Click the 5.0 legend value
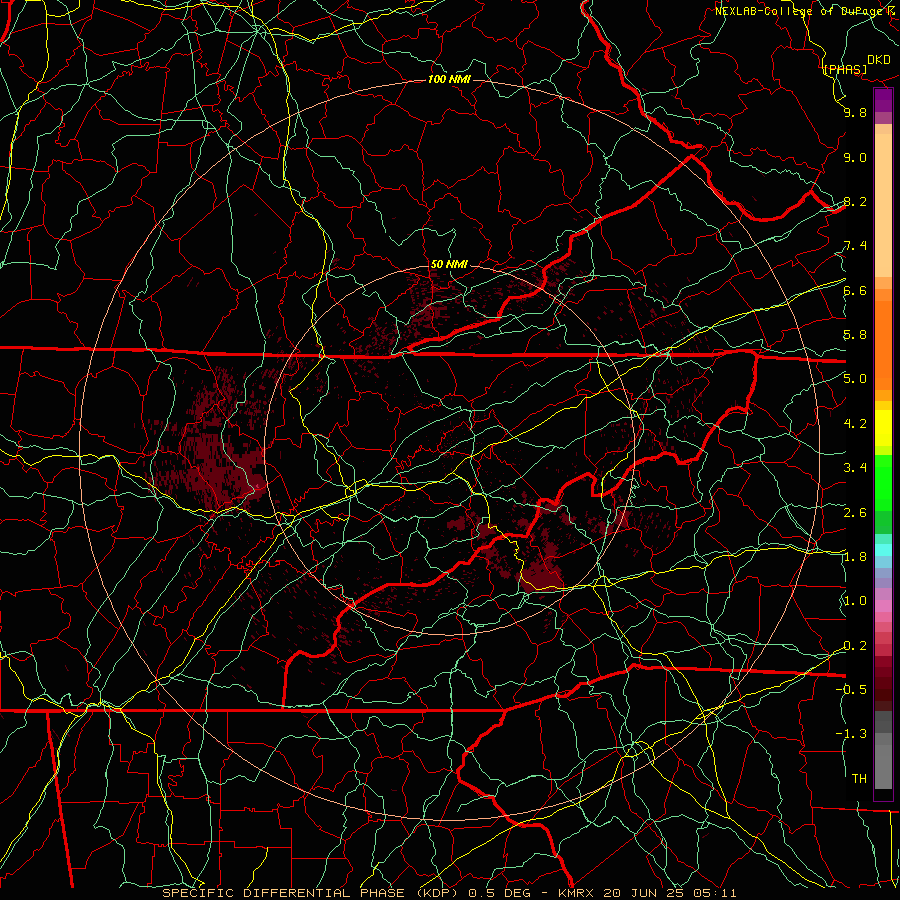The height and width of the screenshot is (900, 900). [x=855, y=379]
